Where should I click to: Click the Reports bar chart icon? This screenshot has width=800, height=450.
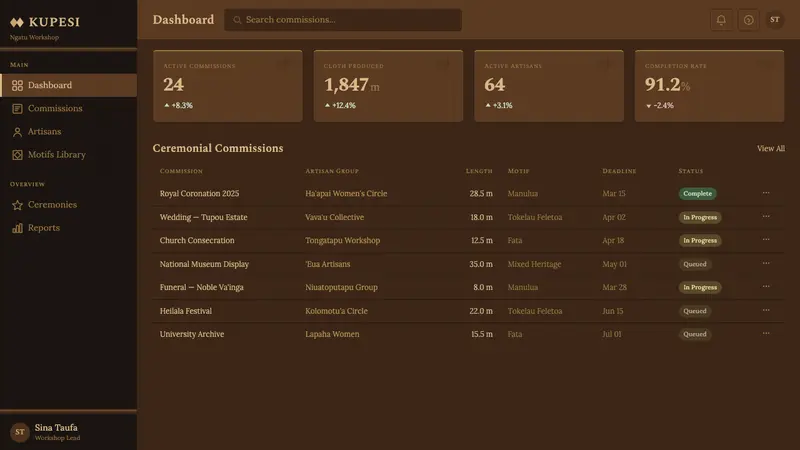(x=17, y=228)
